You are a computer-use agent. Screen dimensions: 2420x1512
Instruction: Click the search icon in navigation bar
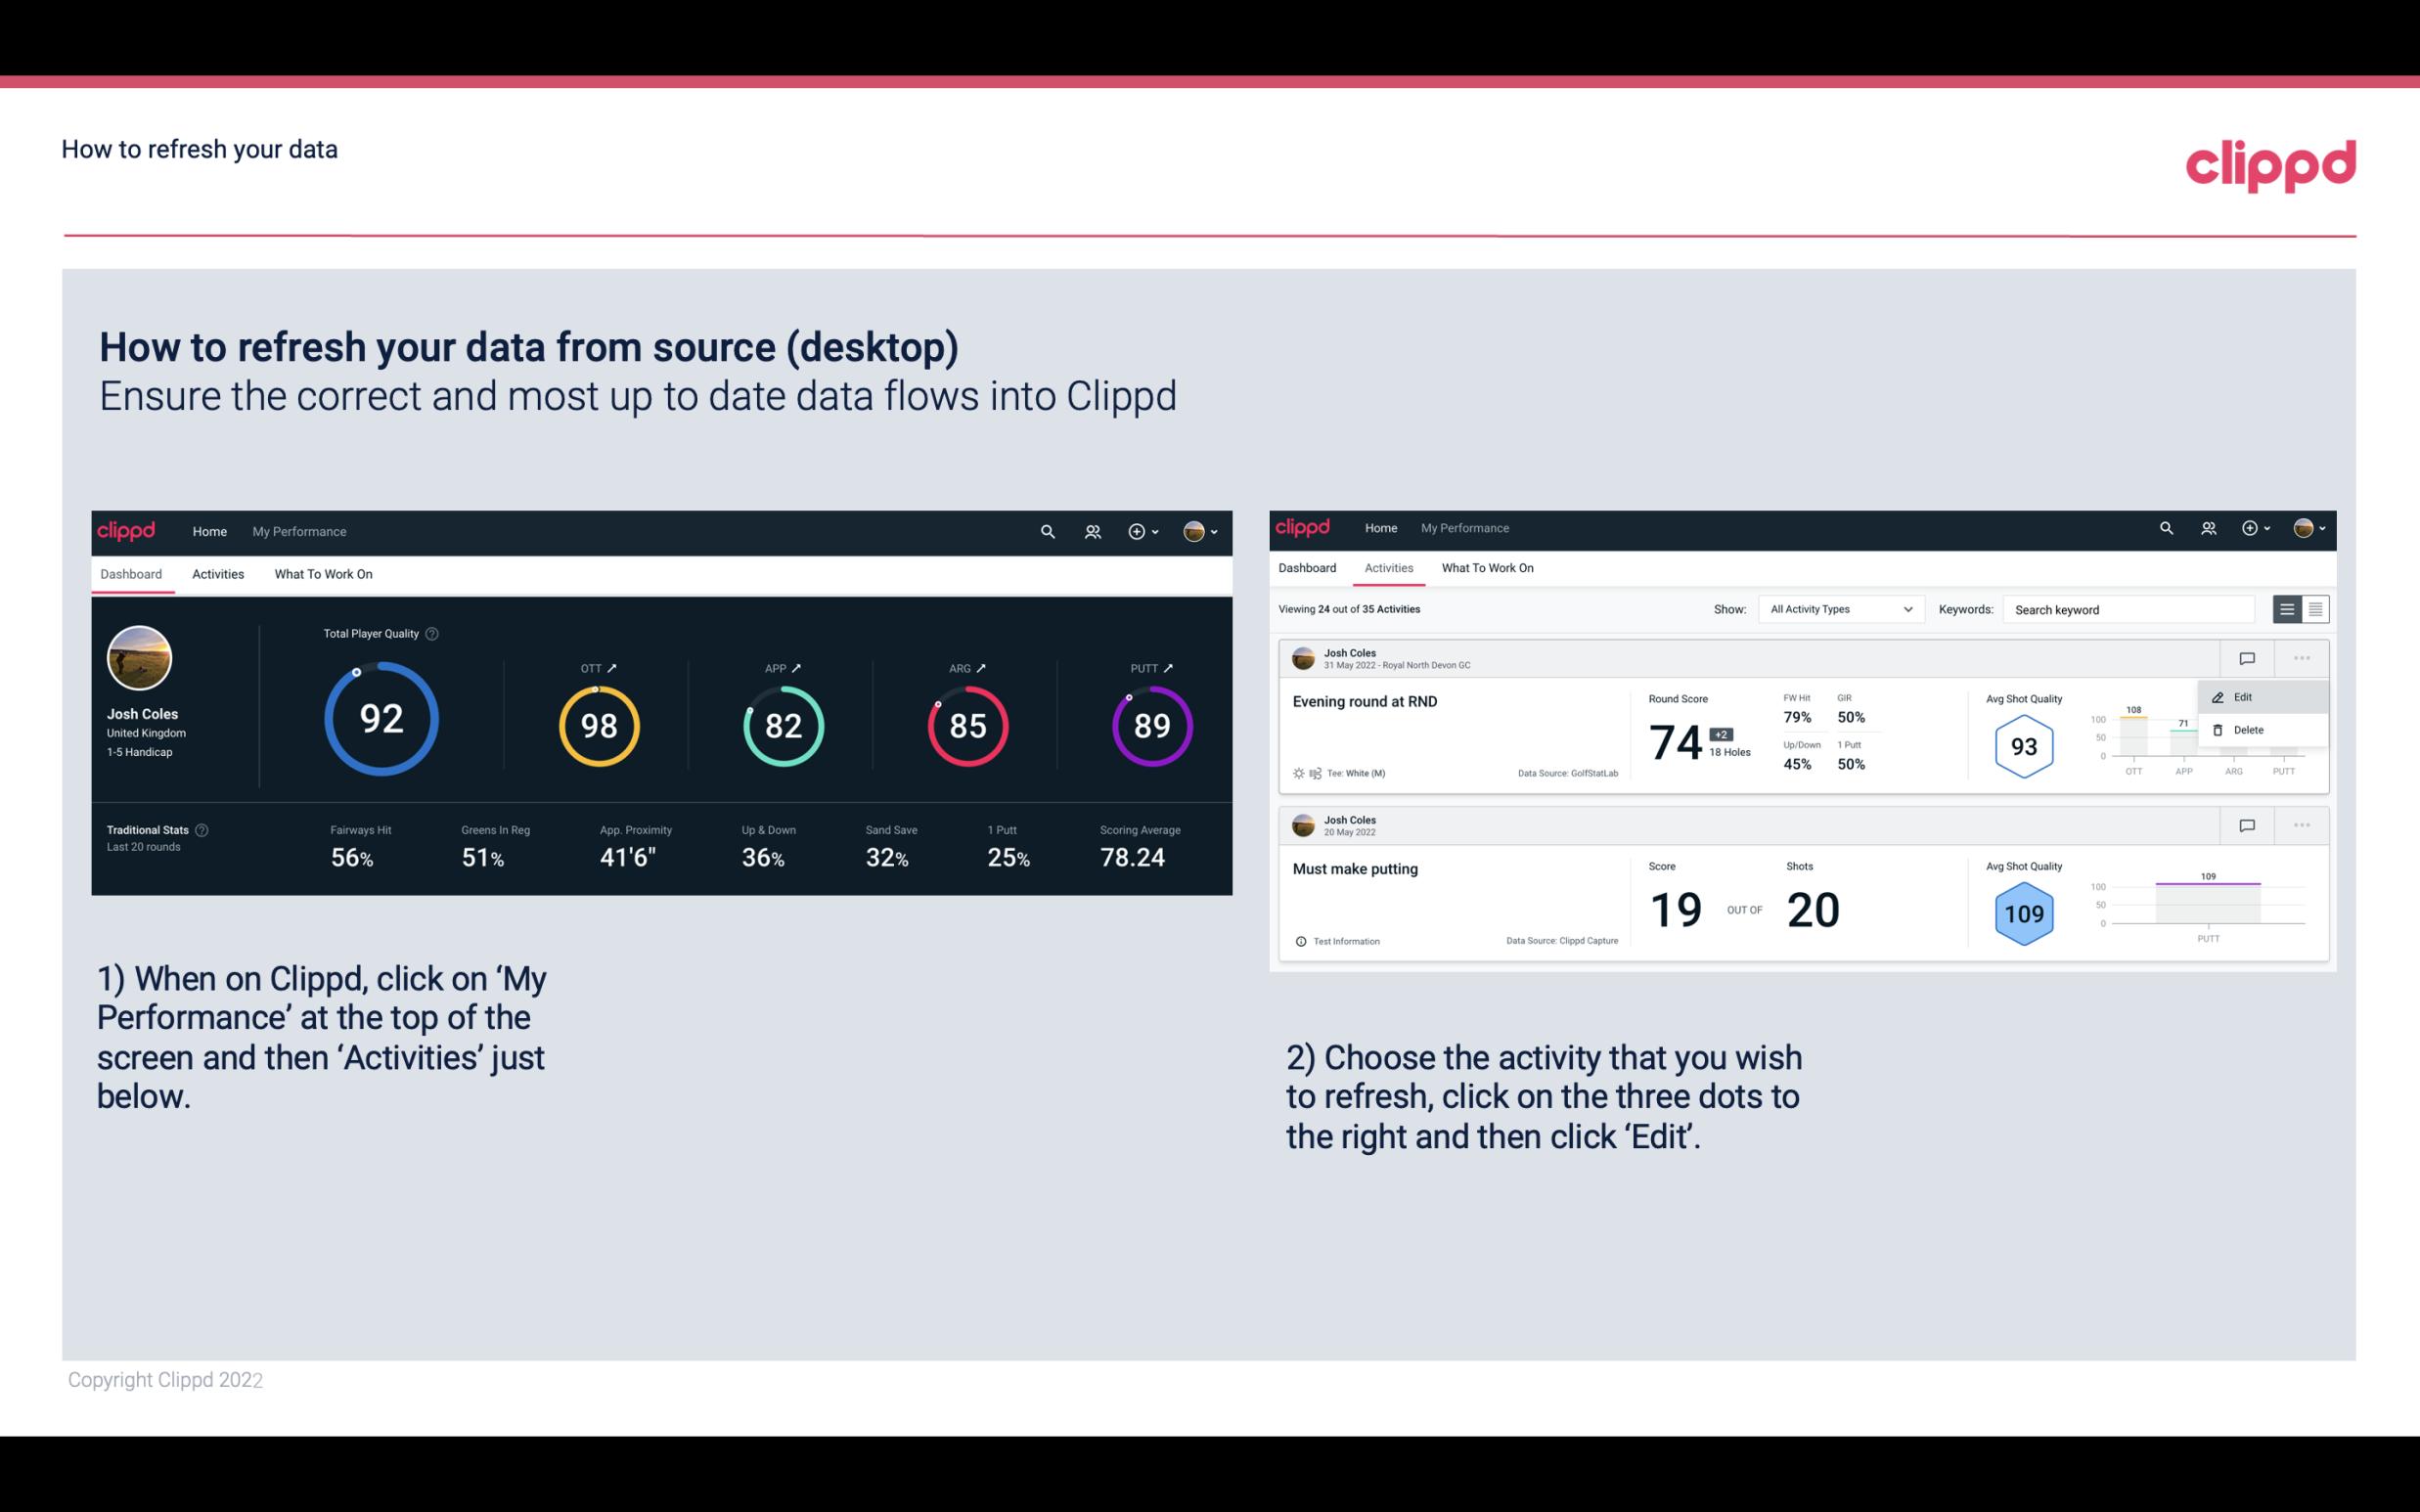click(1046, 529)
